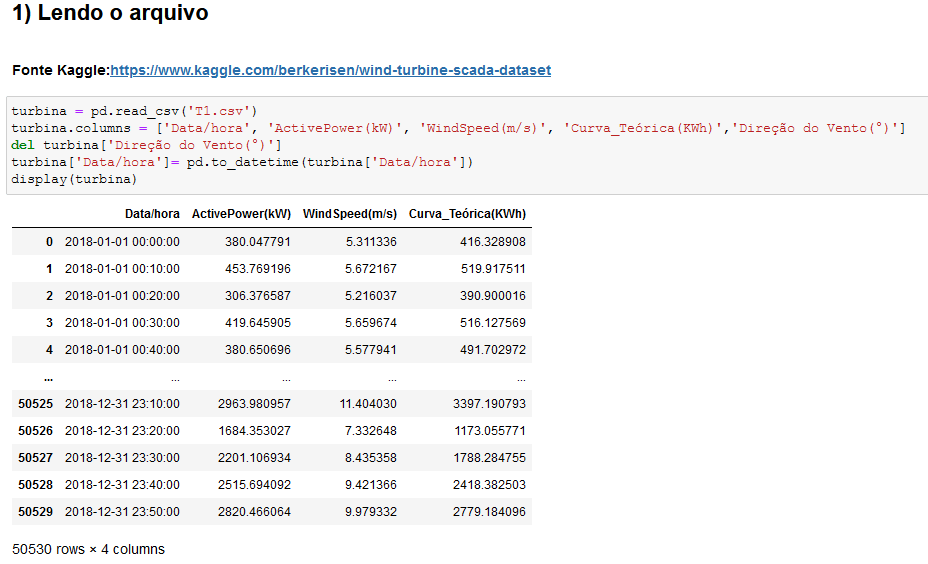Select cell 2018-01-01 00:40:00
Viewport: 928px width, 564px height.
pos(122,350)
